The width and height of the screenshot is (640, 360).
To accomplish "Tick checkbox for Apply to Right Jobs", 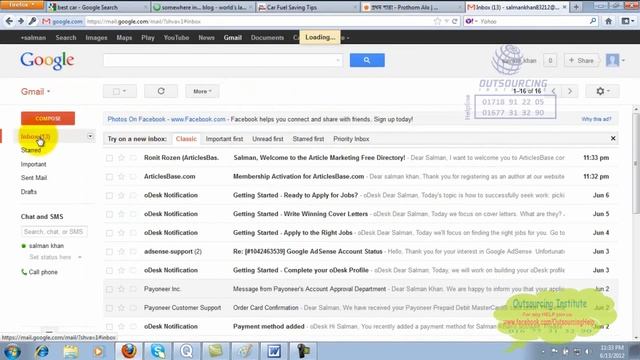I will pyautogui.click(x=109, y=233).
